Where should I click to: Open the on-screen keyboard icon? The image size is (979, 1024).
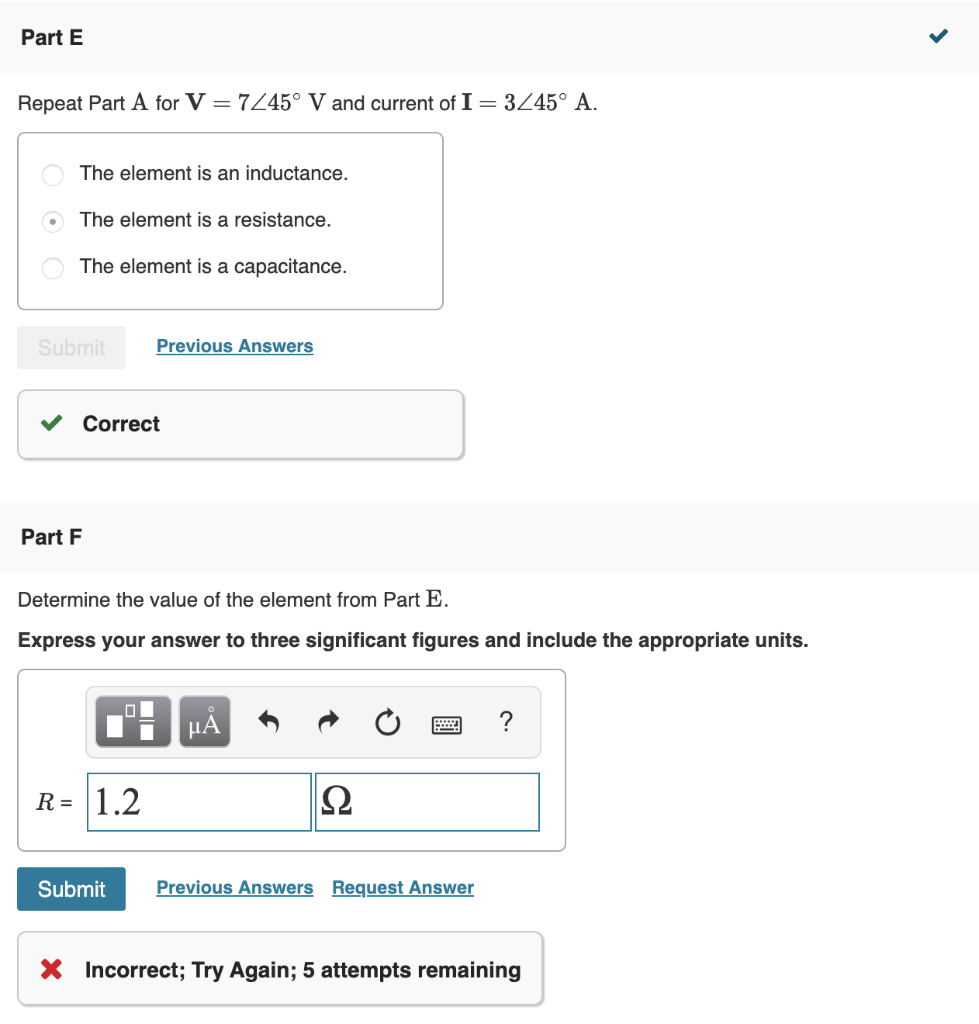(446, 723)
